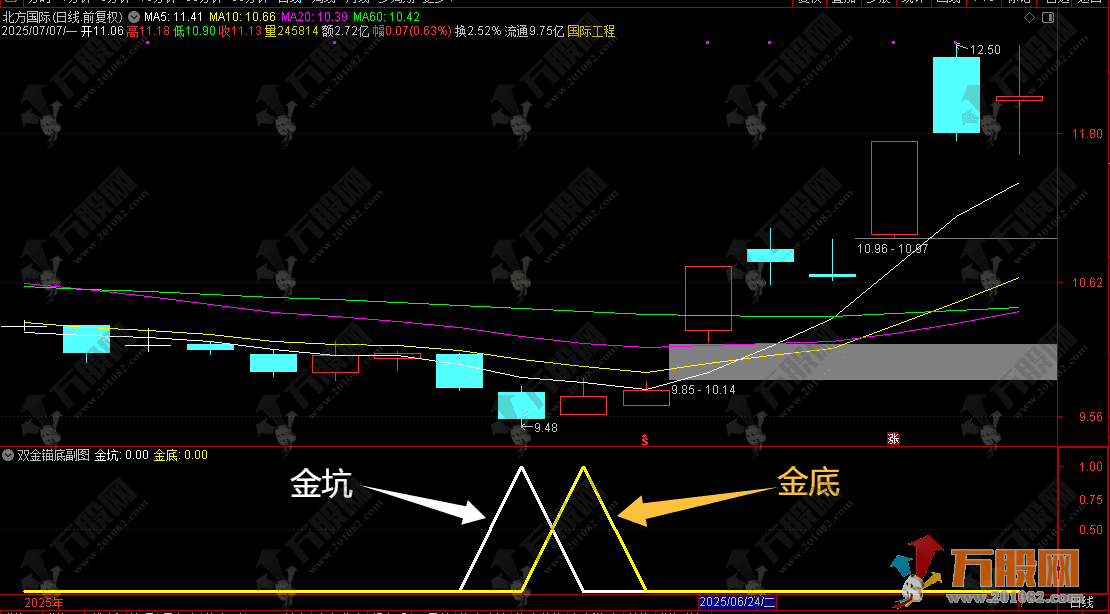Click the cyan candle marked with 9.48 low

[x=522, y=405]
